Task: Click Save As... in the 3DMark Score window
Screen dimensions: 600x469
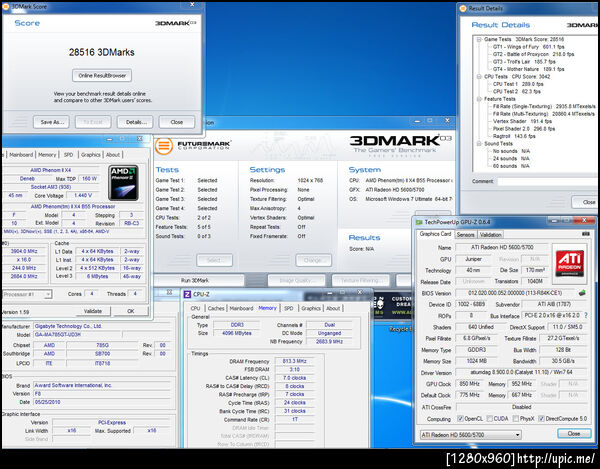Action: tap(51, 122)
